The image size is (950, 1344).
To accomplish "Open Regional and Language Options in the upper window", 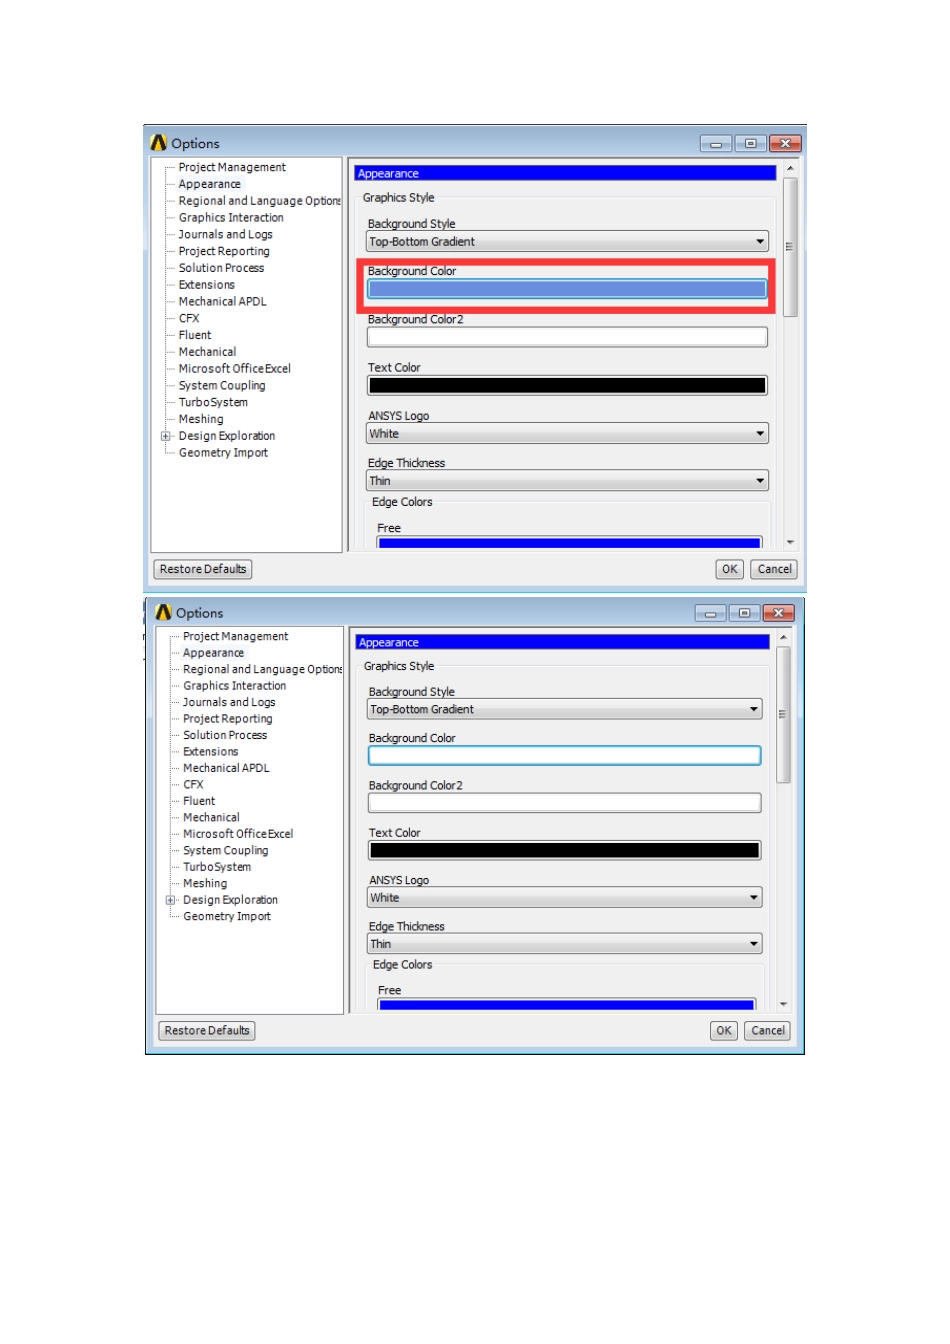I will [260, 201].
